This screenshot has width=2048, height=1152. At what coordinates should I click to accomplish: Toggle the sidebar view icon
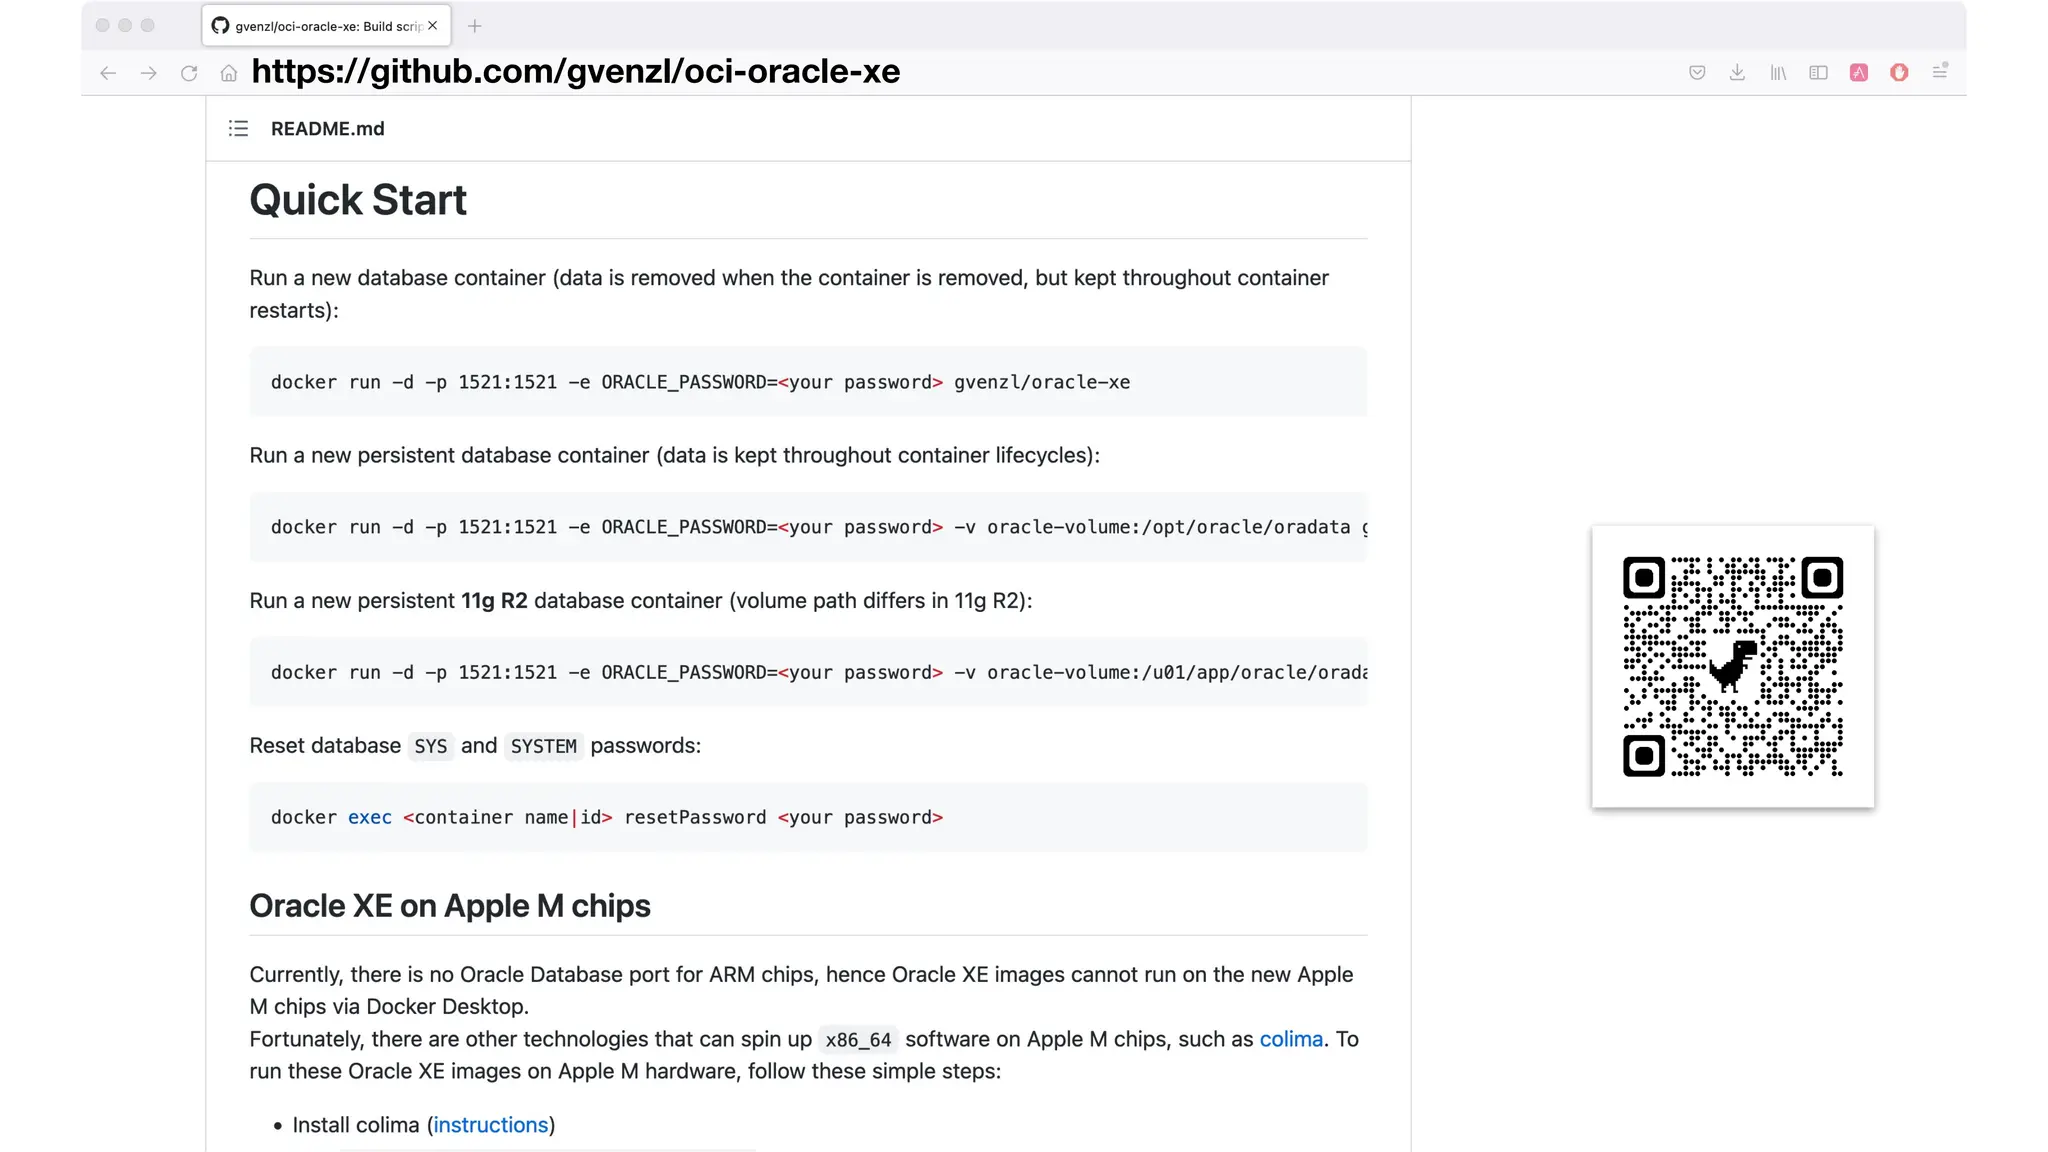pos(1818,72)
